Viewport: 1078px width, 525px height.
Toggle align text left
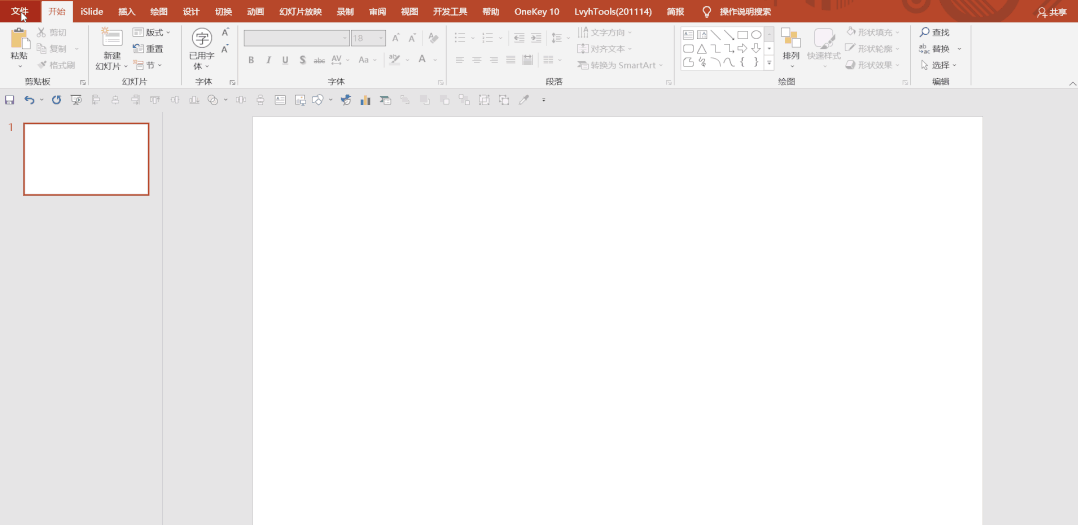(460, 60)
